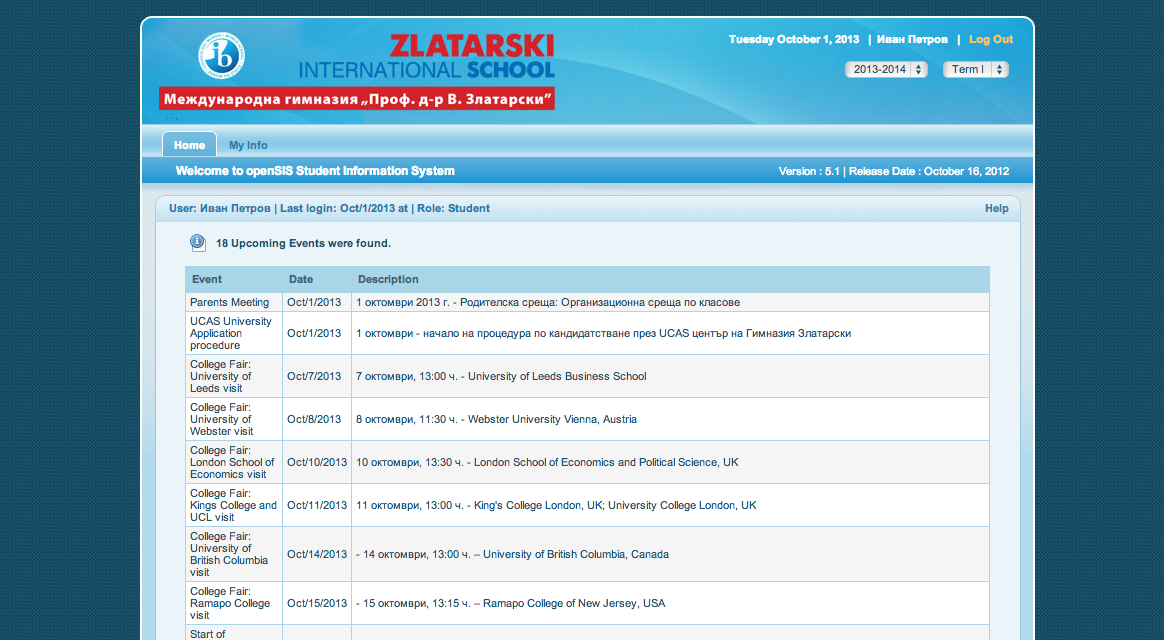This screenshot has height=640, width=1164.
Task: Select the London School of Economics visit
Action: (x=232, y=462)
